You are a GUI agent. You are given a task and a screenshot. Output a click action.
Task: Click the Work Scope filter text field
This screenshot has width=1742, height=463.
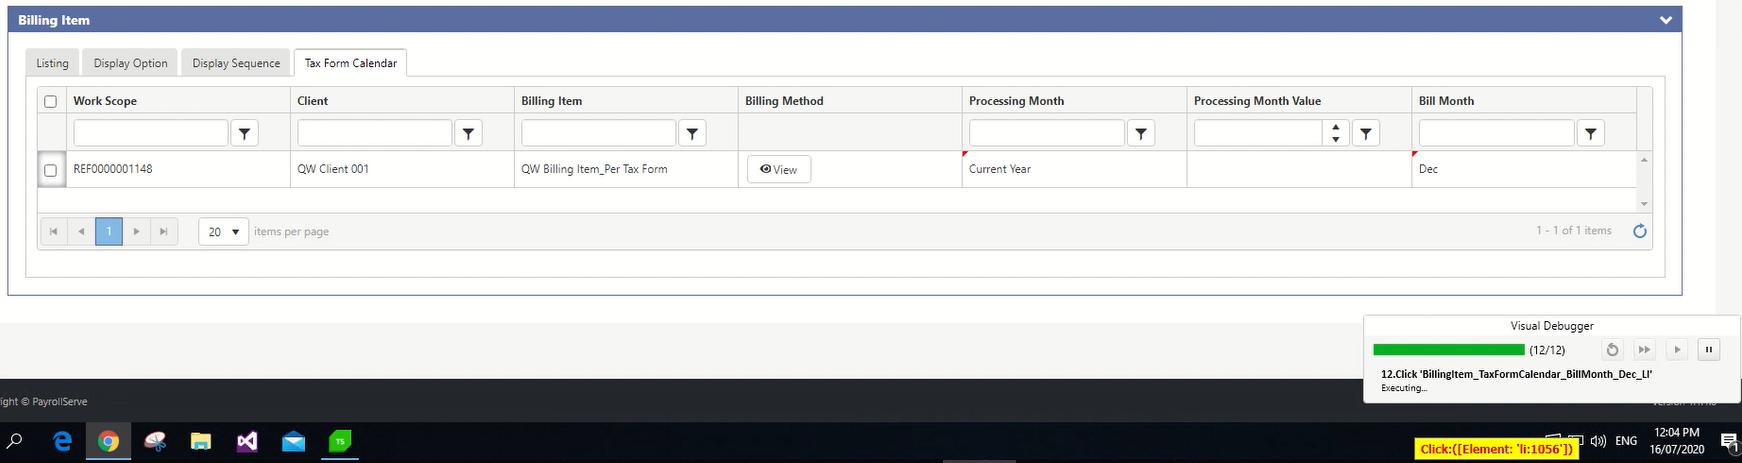pyautogui.click(x=150, y=133)
